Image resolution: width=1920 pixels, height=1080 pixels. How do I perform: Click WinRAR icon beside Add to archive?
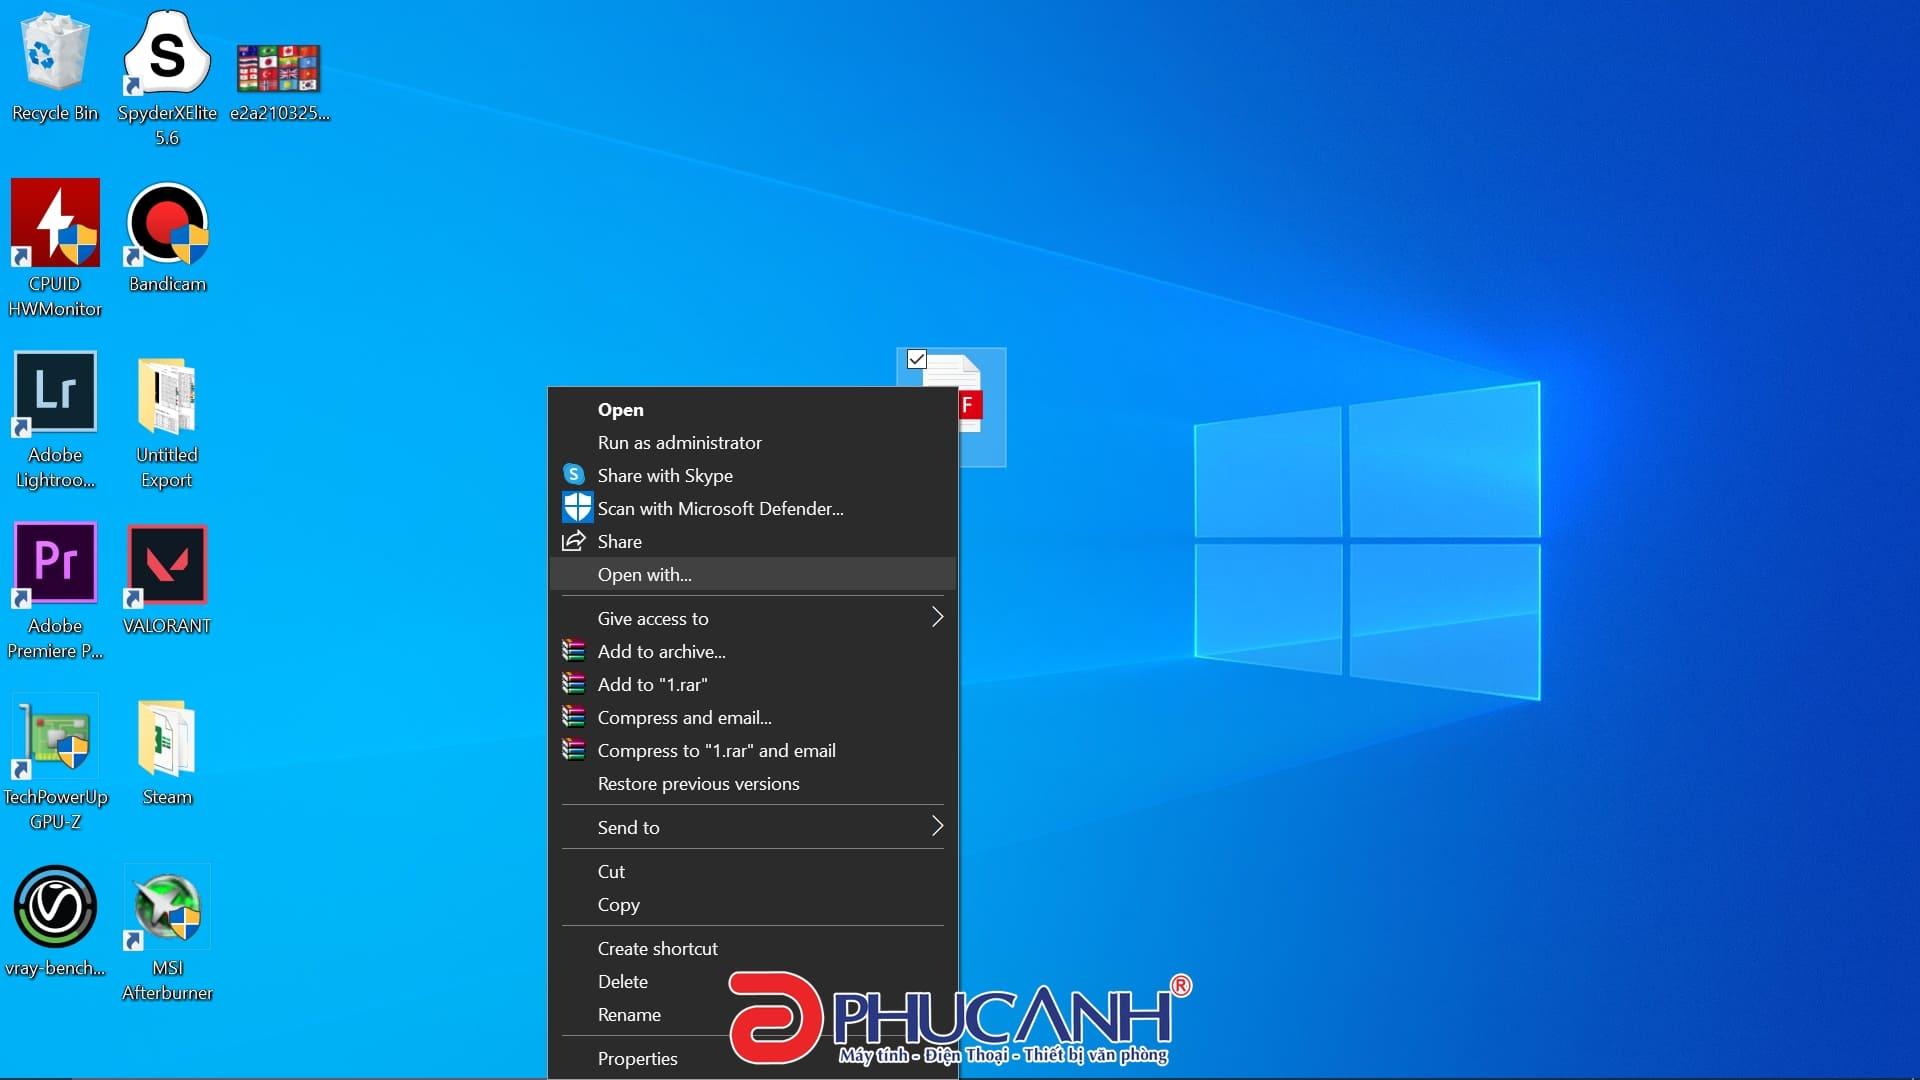(573, 651)
